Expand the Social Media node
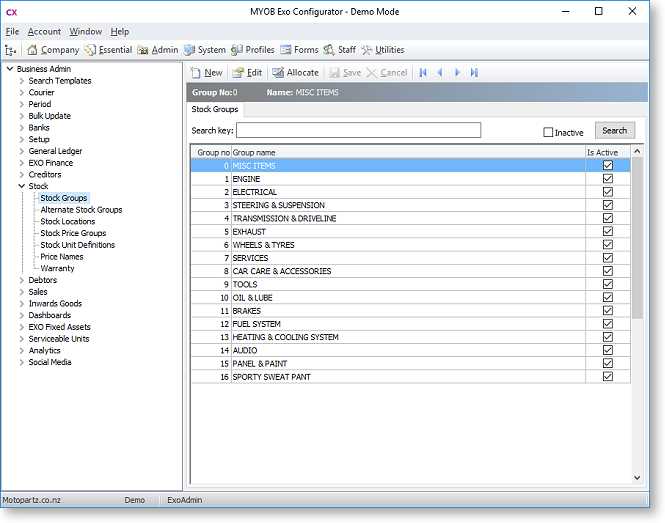665x523 pixels. pyautogui.click(x=22, y=362)
